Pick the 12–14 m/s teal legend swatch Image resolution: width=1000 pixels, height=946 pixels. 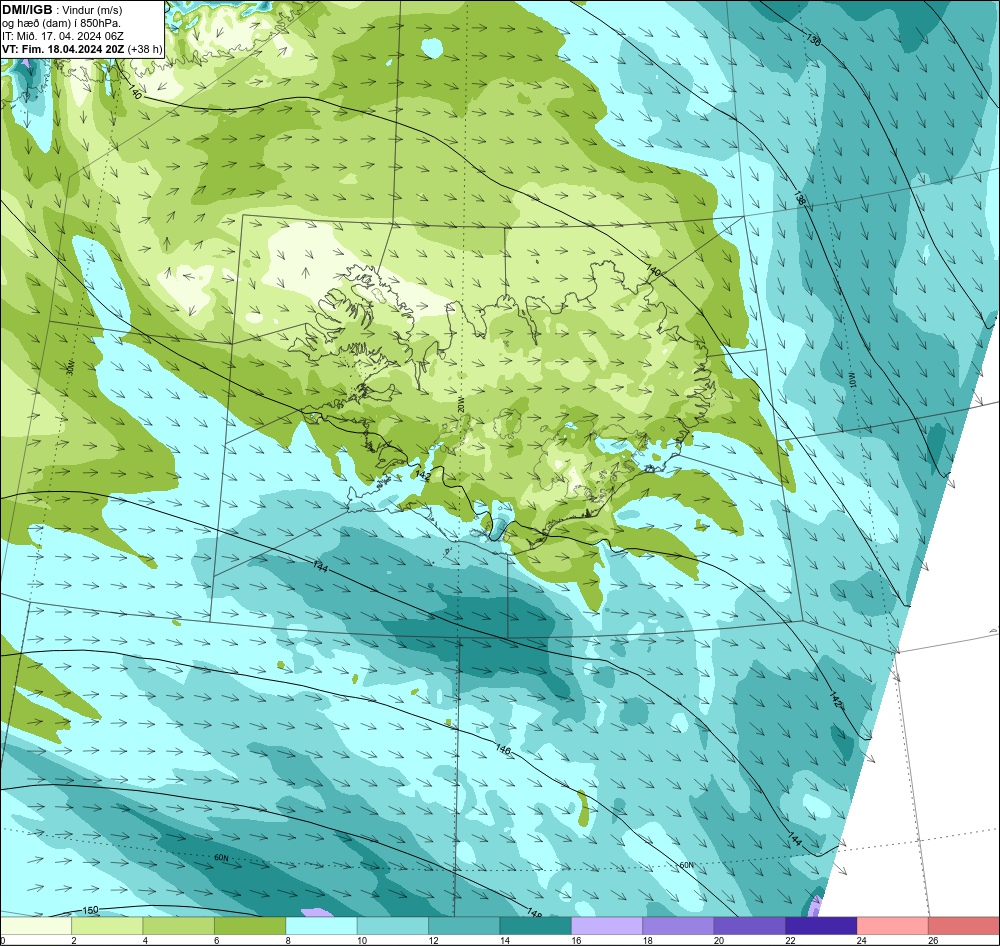pos(464,926)
